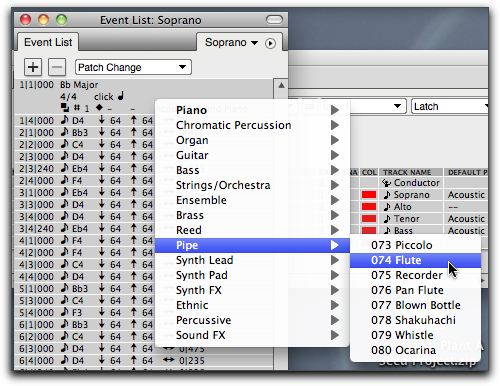Expand the Bass patch submenu
Screen dimensions: 500x386
pyautogui.click(x=252, y=170)
